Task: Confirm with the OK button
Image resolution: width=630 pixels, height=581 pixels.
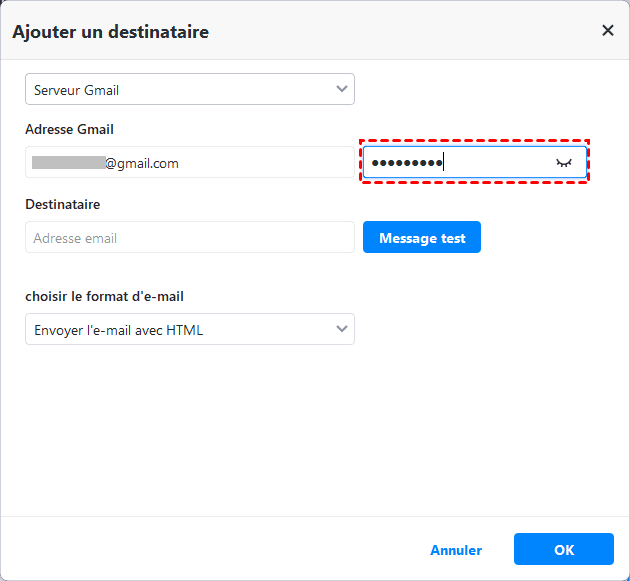Action: (x=563, y=549)
